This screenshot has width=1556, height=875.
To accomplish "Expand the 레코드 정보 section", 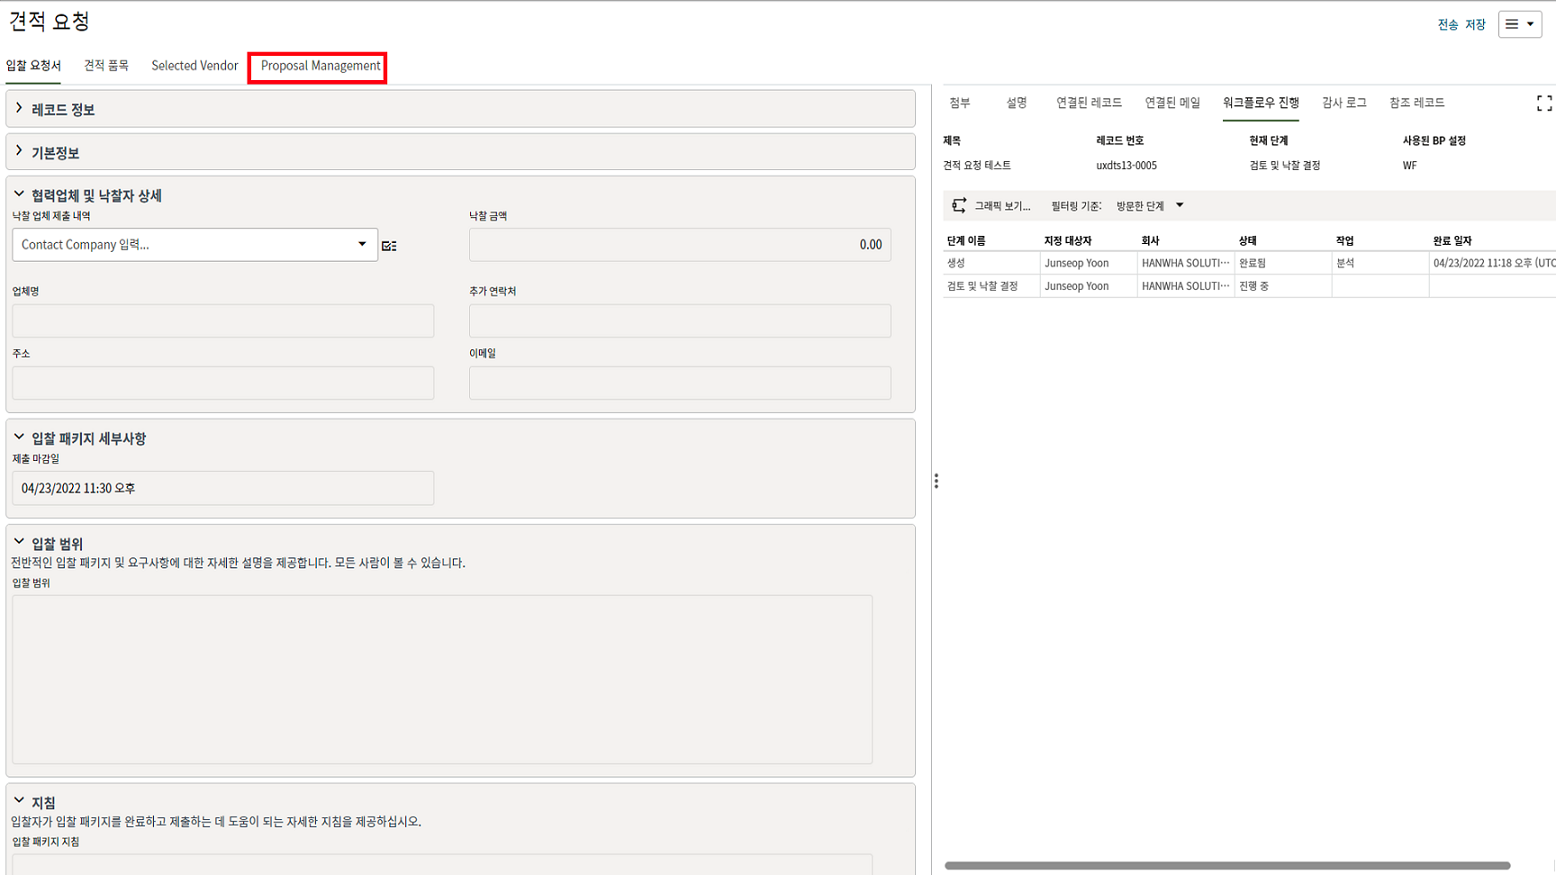I will click(x=19, y=109).
